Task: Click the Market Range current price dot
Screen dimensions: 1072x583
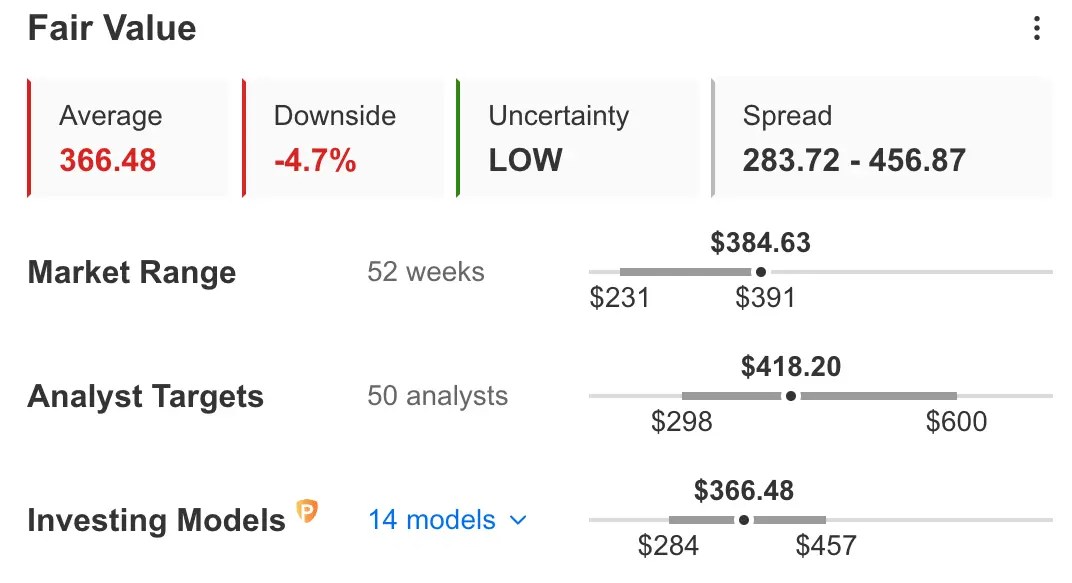Action: coord(761,272)
